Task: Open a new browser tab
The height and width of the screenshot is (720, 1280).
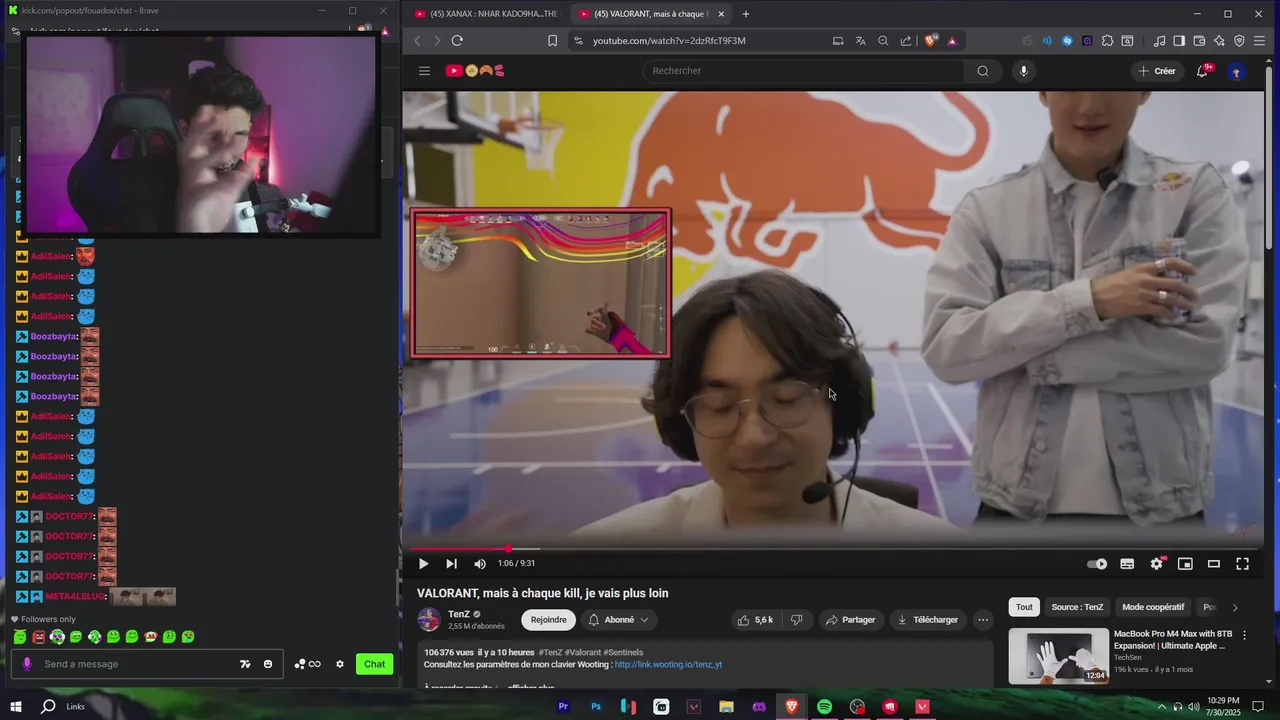Action: point(746,14)
